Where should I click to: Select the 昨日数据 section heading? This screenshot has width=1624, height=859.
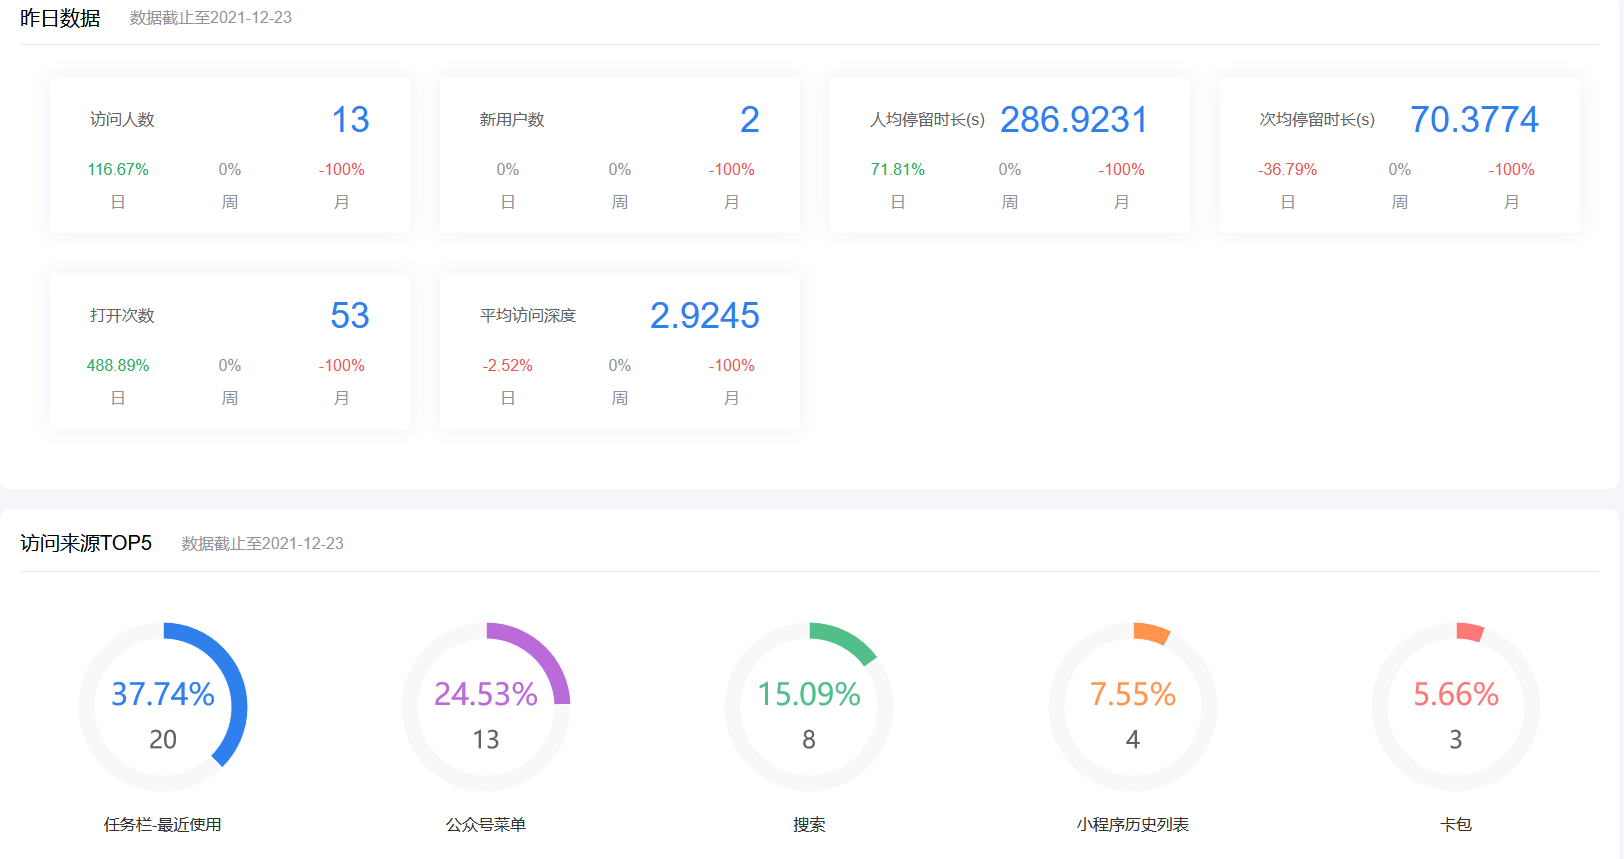point(60,18)
